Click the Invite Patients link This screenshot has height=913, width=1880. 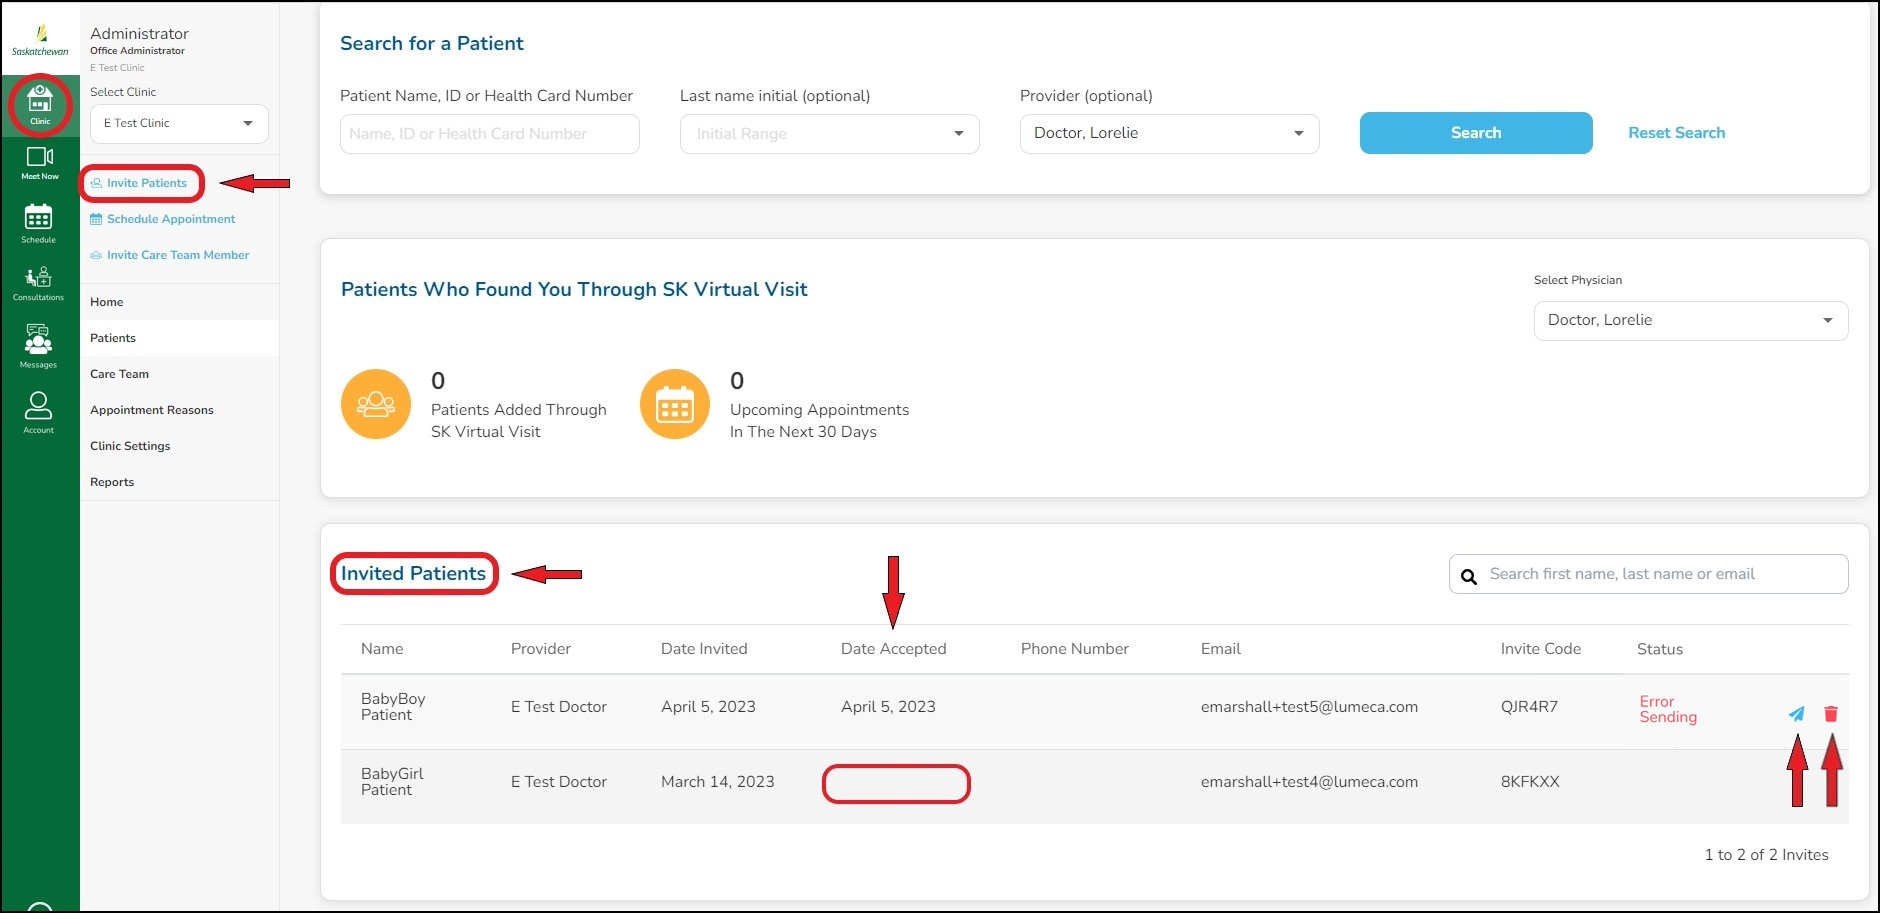(146, 183)
